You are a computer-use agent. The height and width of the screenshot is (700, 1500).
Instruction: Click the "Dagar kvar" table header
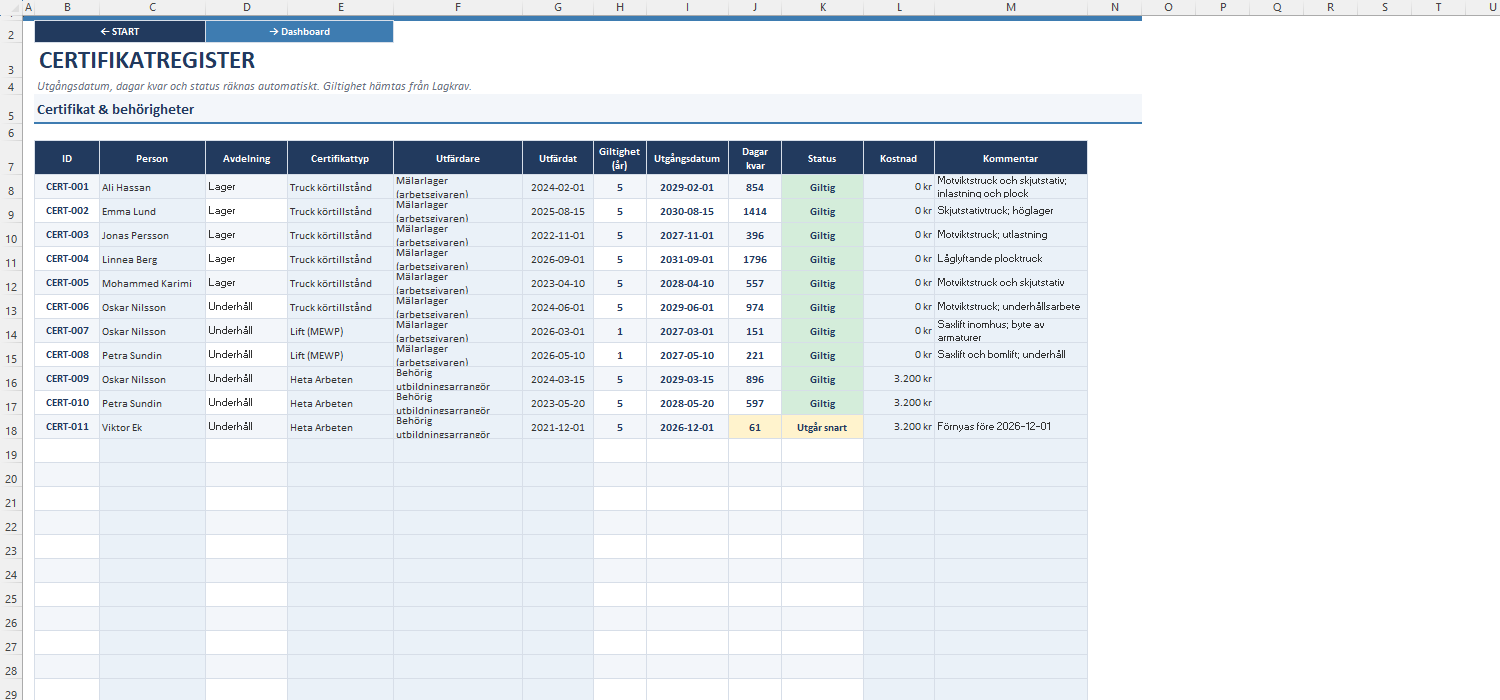pyautogui.click(x=755, y=158)
